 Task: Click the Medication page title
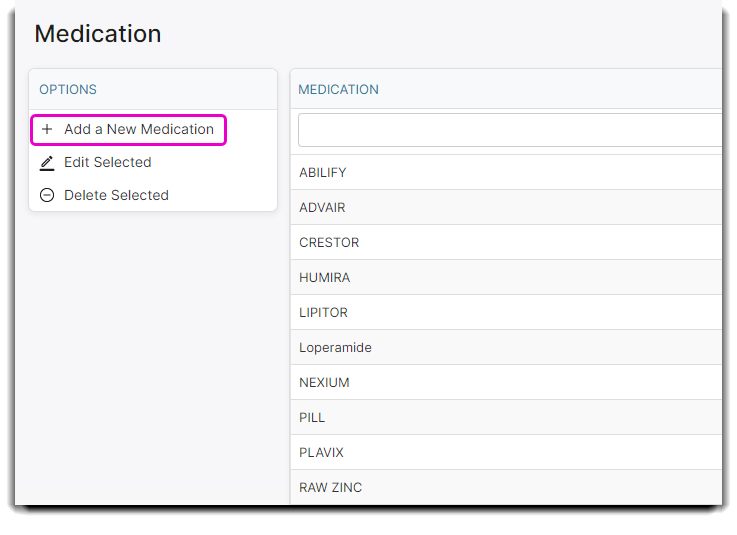coord(98,34)
